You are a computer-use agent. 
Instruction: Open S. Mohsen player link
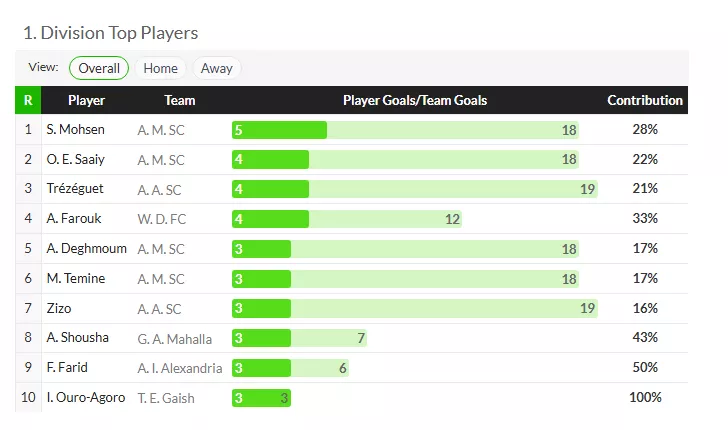coord(75,130)
